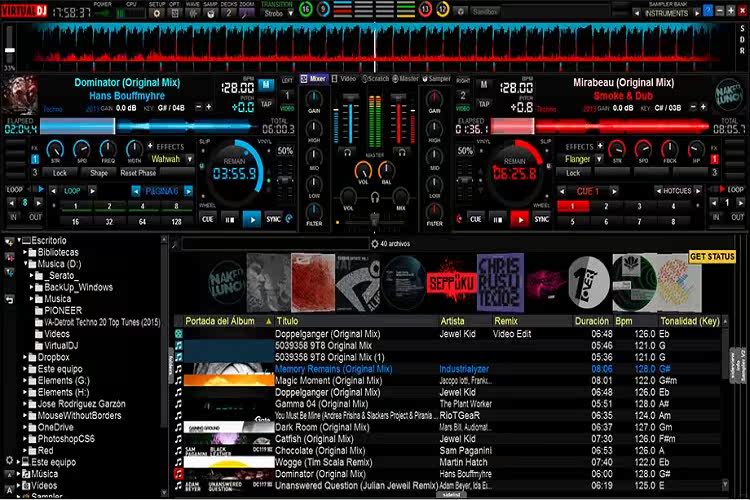Click the blue help question mark icon
This screenshot has height=500, width=750.
(708, 10)
